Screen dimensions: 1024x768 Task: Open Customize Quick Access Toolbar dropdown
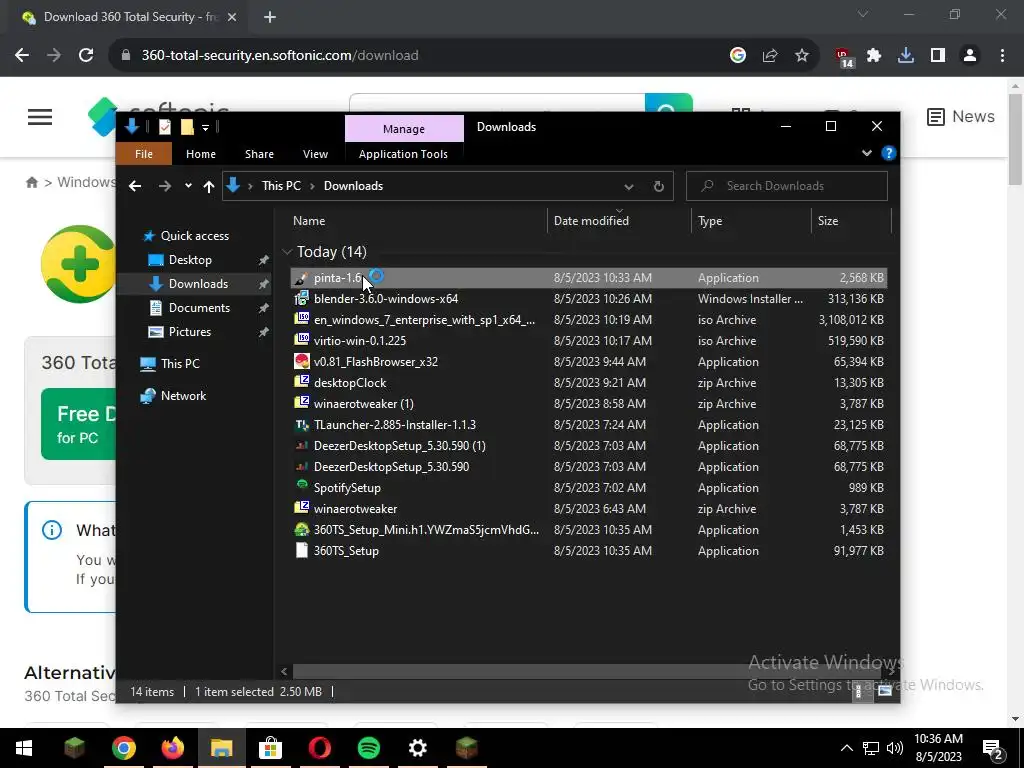tap(205, 127)
